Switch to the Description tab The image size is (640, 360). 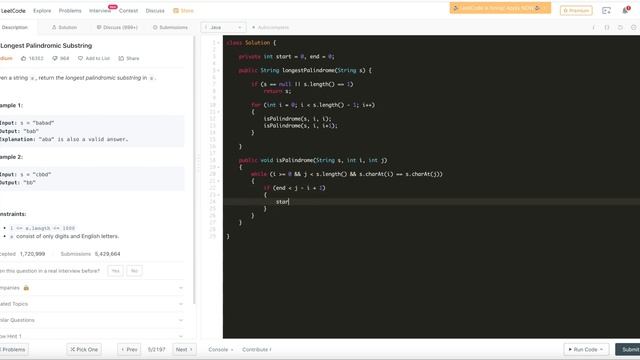15,27
